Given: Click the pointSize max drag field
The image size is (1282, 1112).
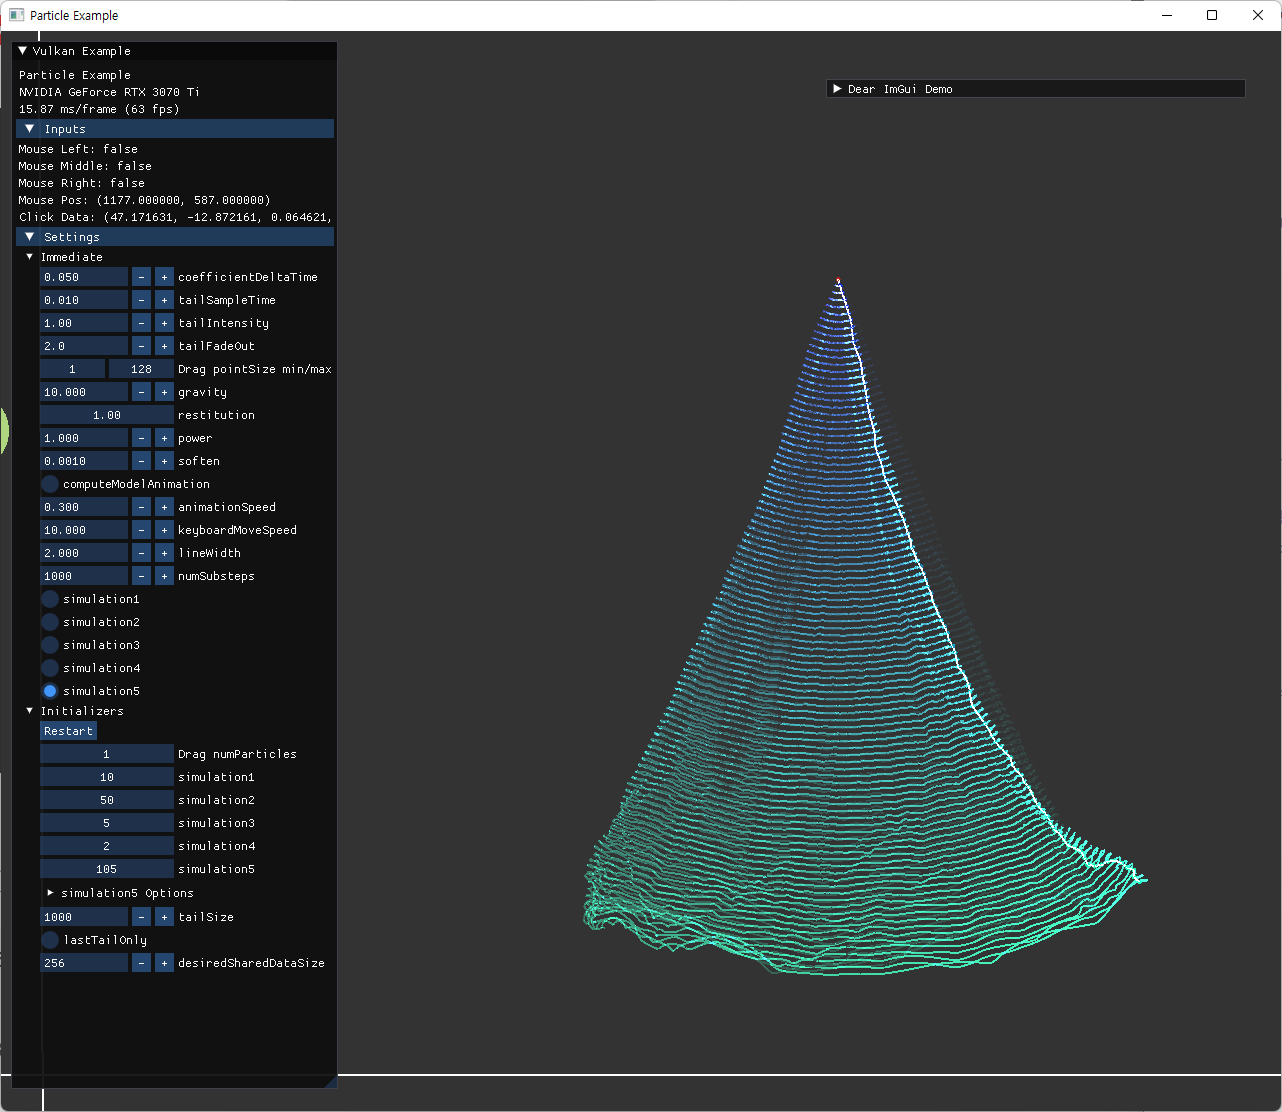Looking at the screenshot, I should [x=141, y=369].
